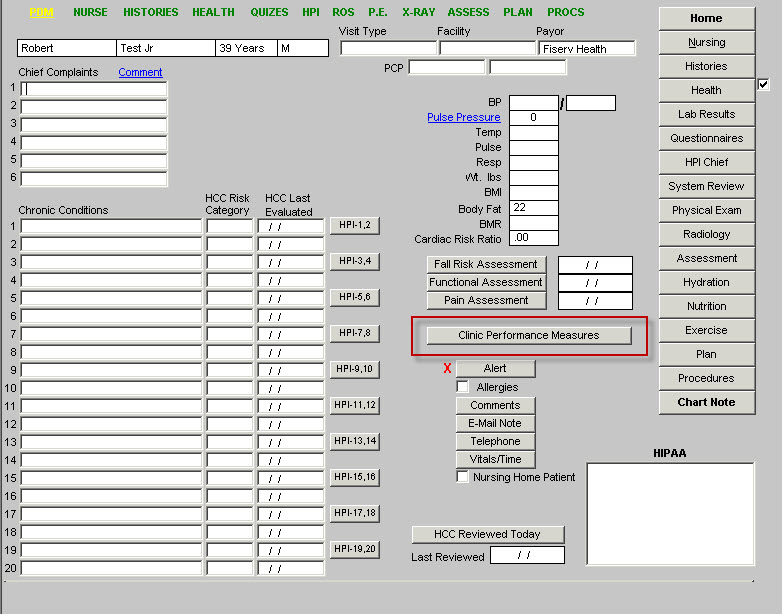Viewport: 782px width, 614px height.
Task: Open Nutrition template
Action: click(706, 306)
